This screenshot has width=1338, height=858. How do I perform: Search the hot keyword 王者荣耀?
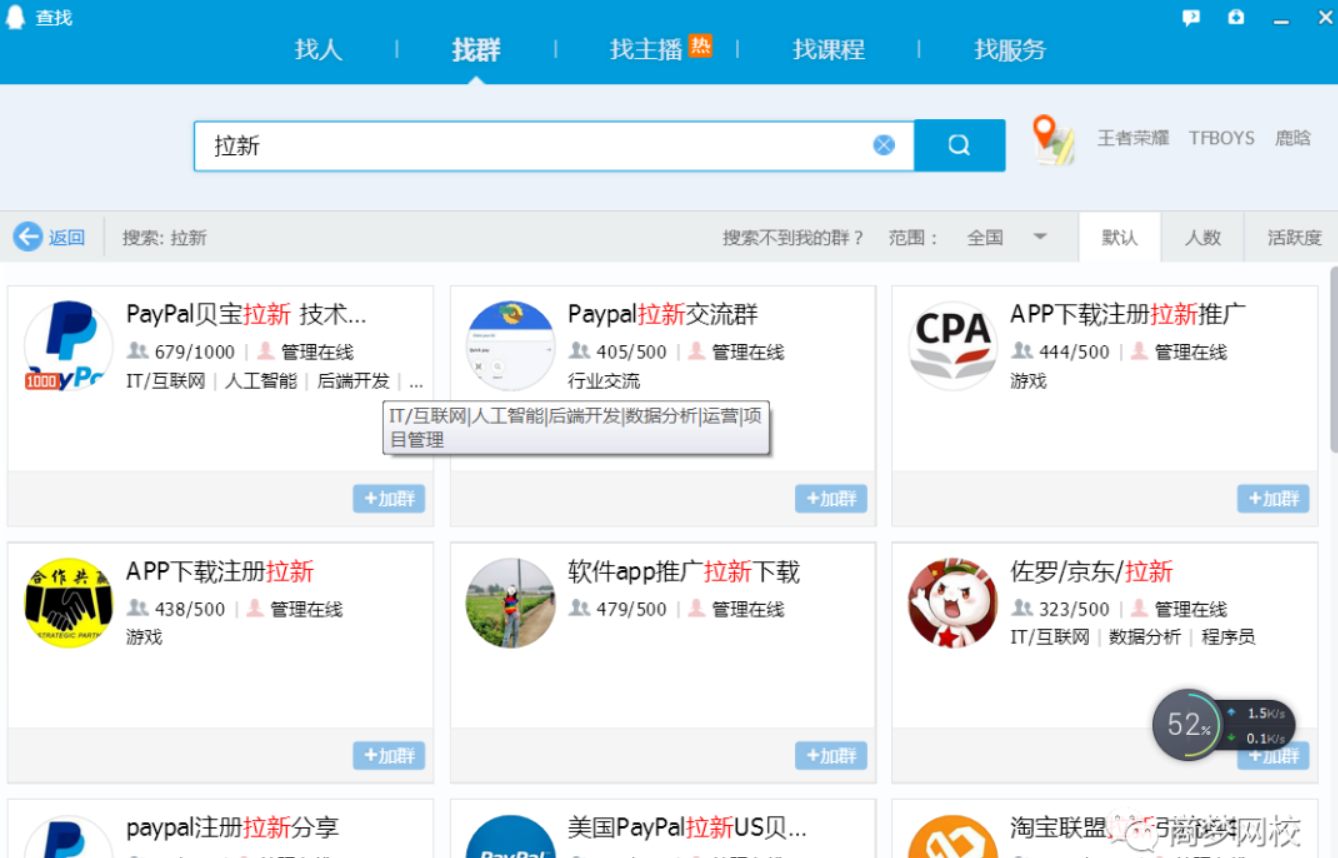pyautogui.click(x=1133, y=138)
